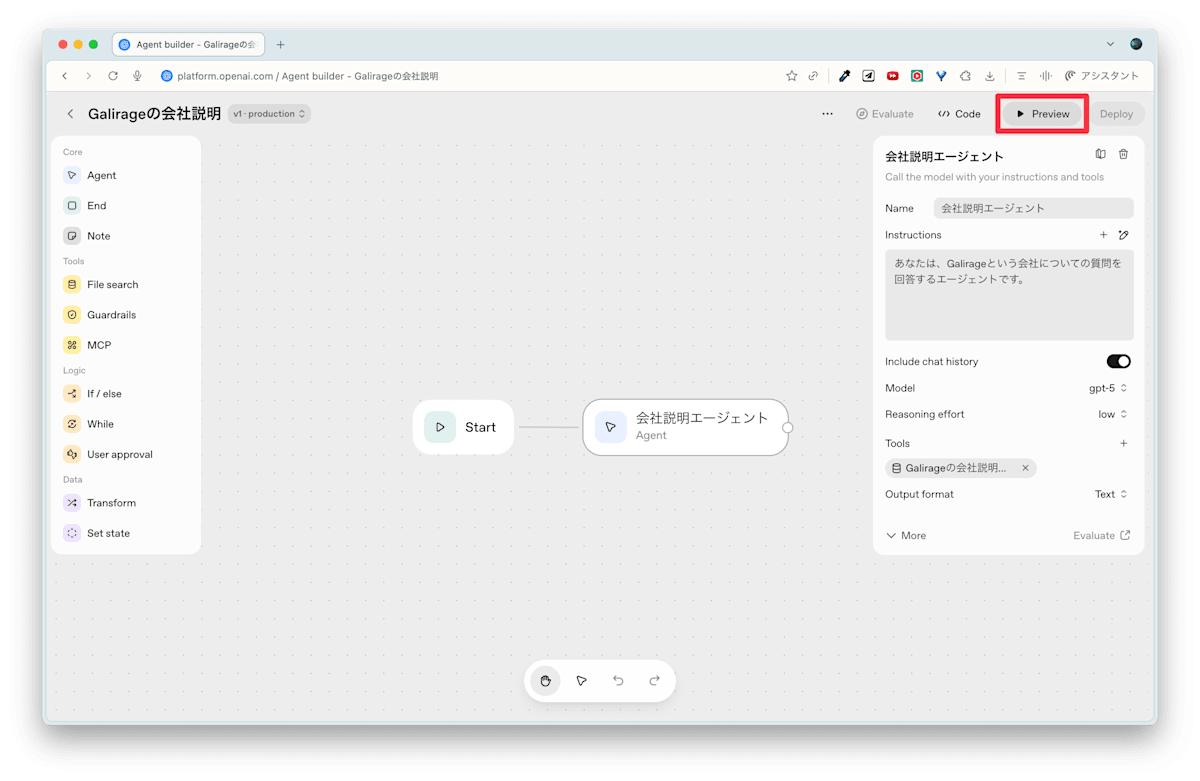Click the browser address bar URL
The height and width of the screenshot is (781, 1200).
coord(308,76)
